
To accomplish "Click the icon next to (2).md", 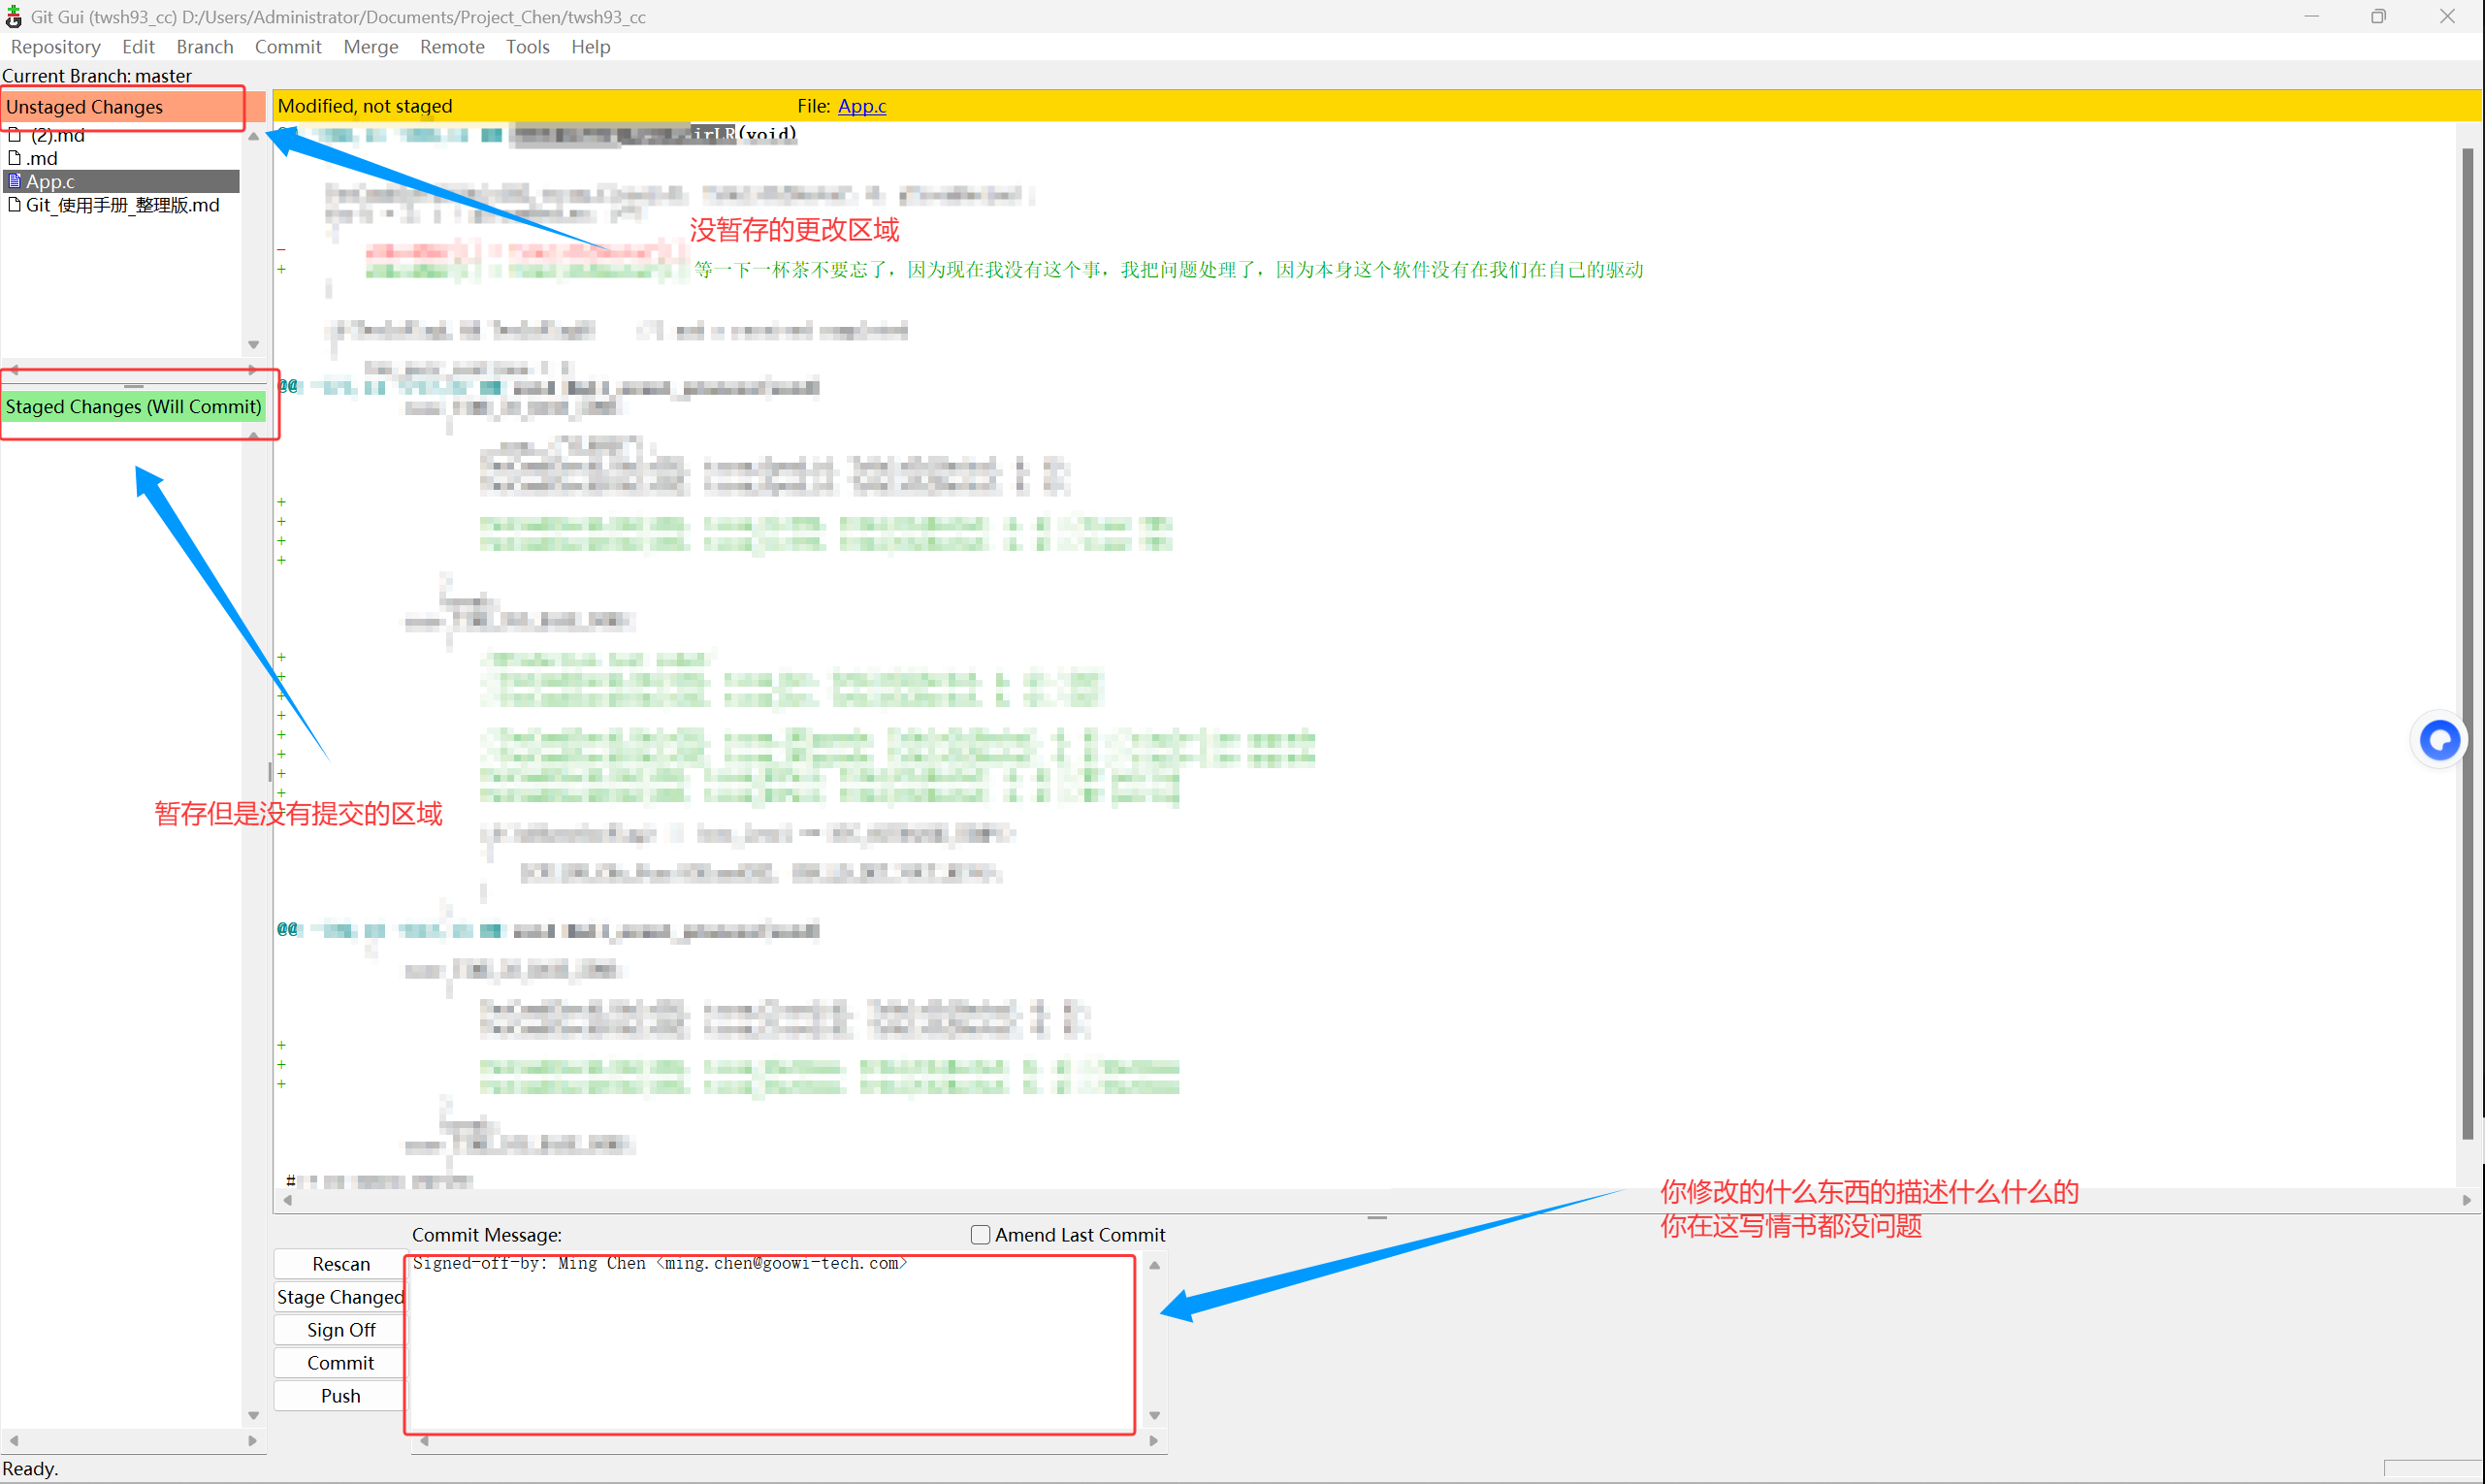I will 14,135.
